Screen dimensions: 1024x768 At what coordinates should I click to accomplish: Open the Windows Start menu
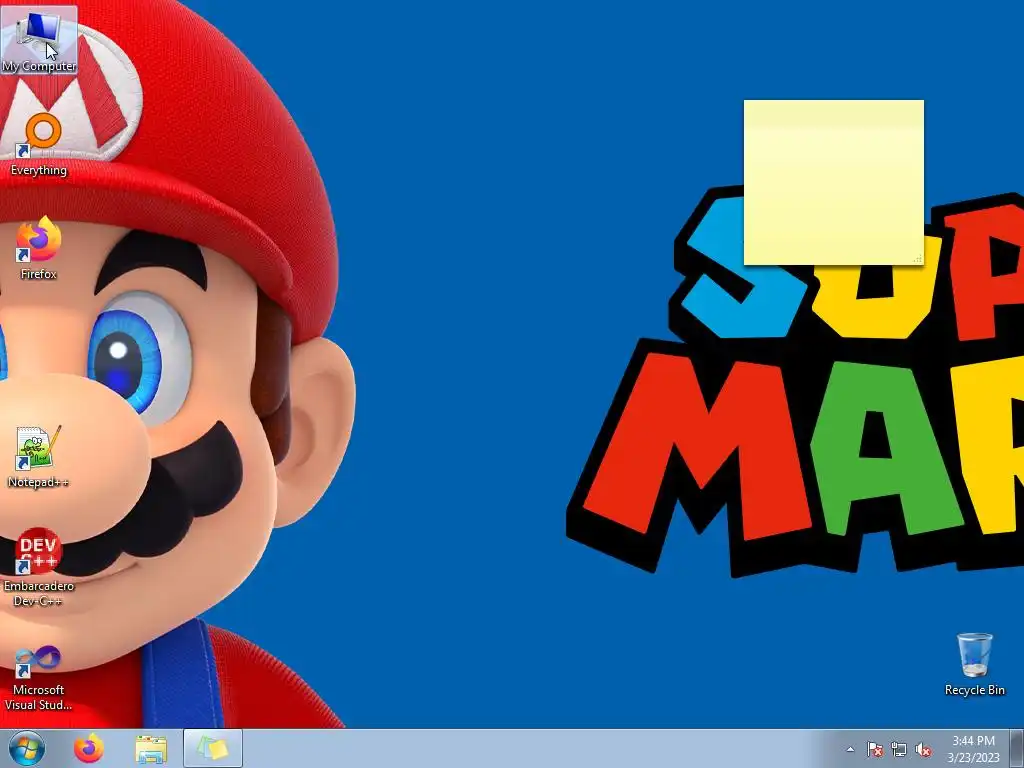[27, 748]
